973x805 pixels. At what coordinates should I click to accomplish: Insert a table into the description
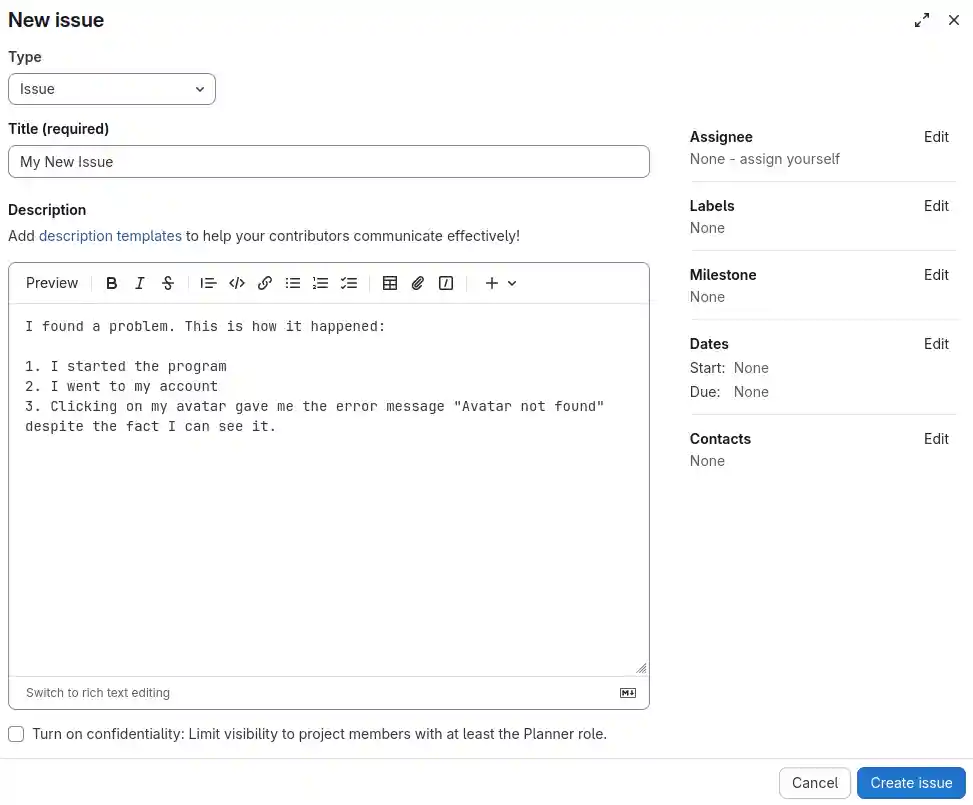[390, 283]
